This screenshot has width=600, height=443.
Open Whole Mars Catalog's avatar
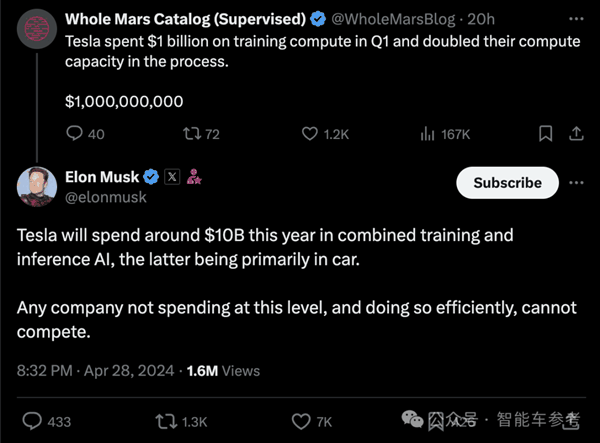(38, 22)
